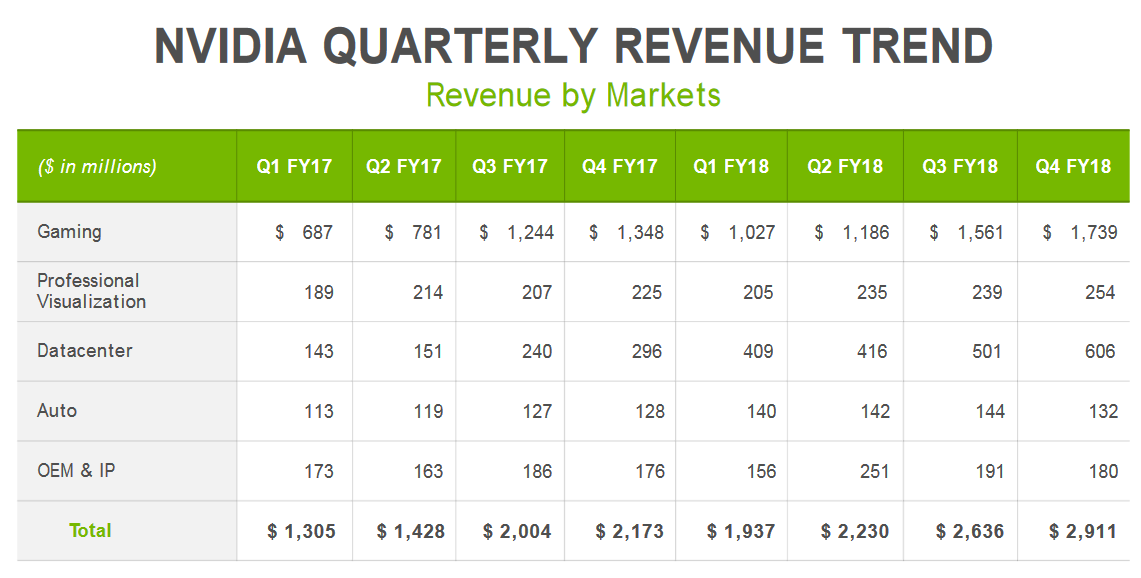This screenshot has width=1141, height=578.
Task: Select Gaming value $ 687
Action: pyautogui.click(x=304, y=232)
